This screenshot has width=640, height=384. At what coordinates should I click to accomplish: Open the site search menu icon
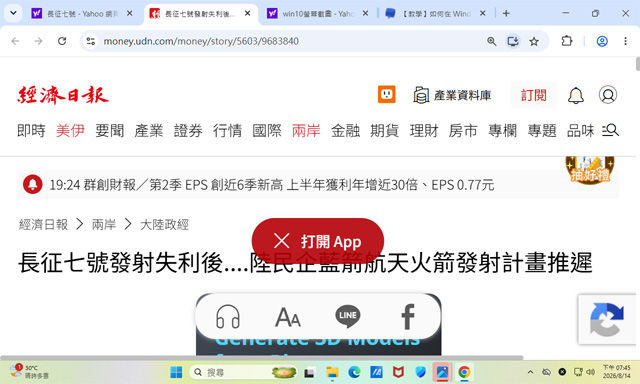pos(611,131)
